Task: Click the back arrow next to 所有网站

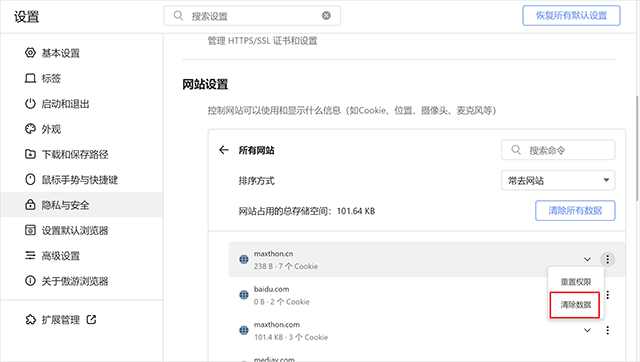Action: coord(224,150)
